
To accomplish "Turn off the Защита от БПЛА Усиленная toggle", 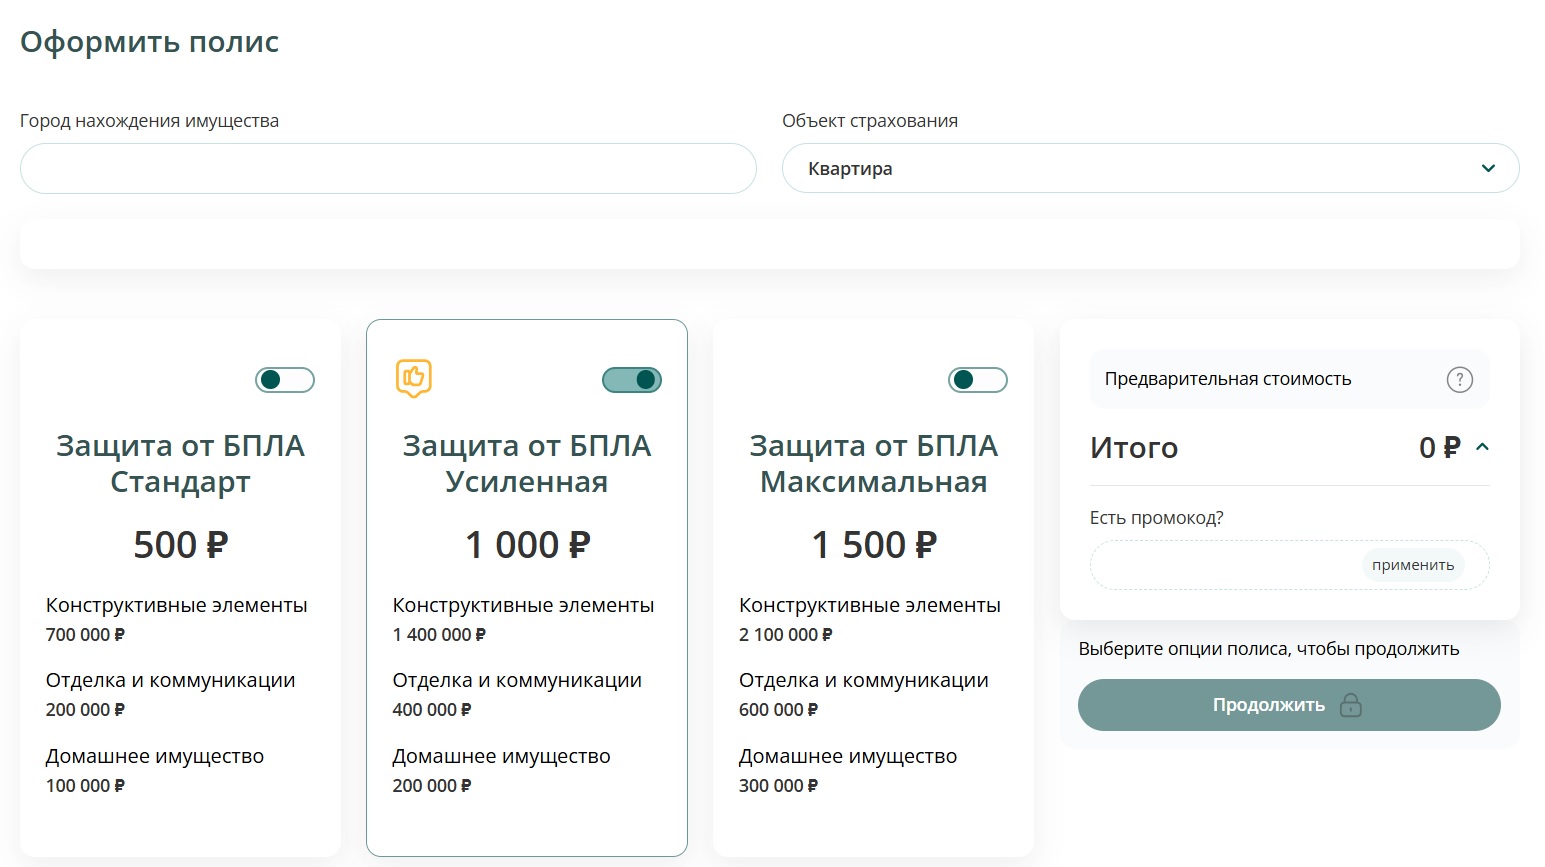I will point(632,380).
